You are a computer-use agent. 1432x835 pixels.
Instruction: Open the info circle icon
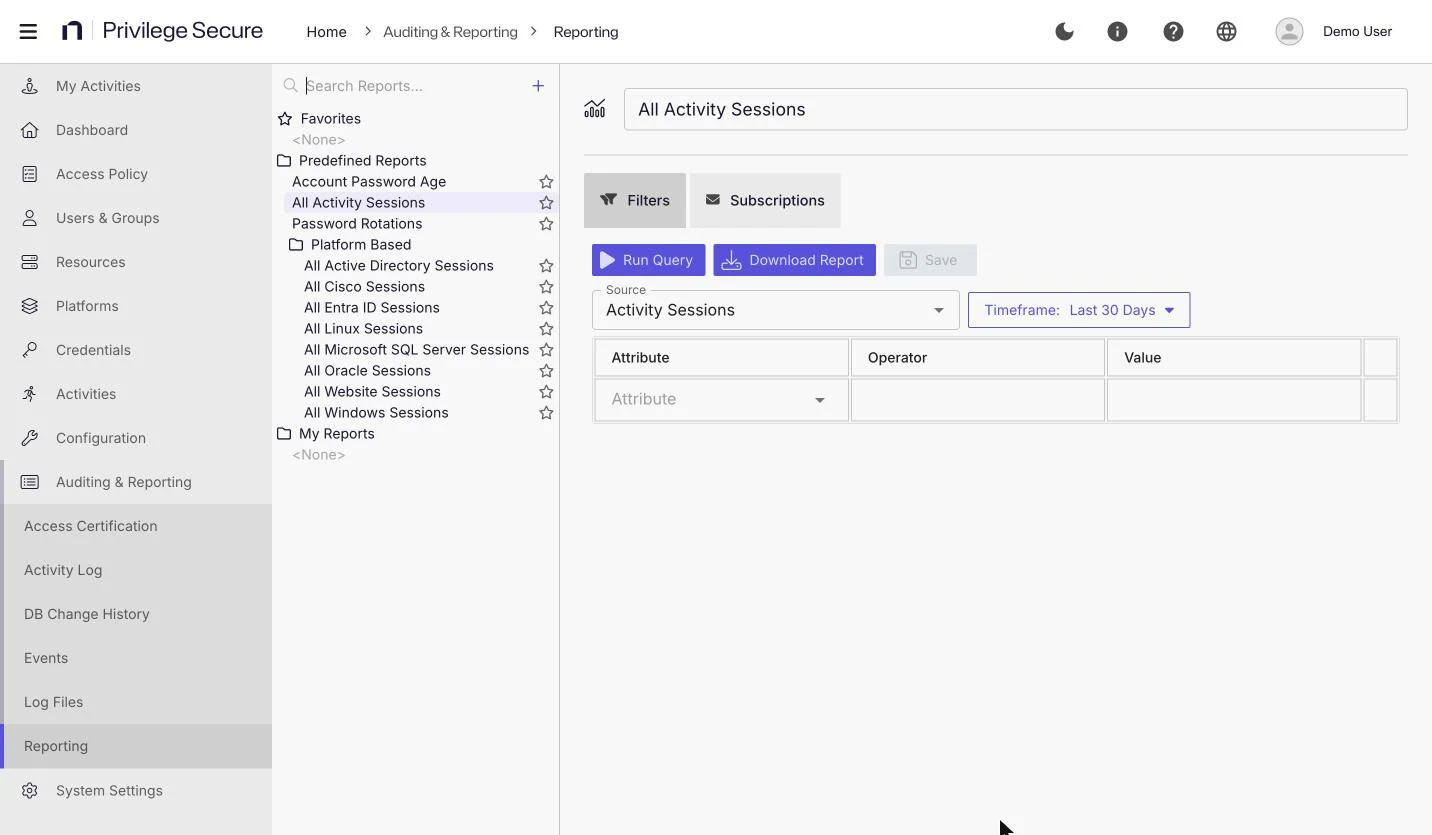[x=1117, y=31]
